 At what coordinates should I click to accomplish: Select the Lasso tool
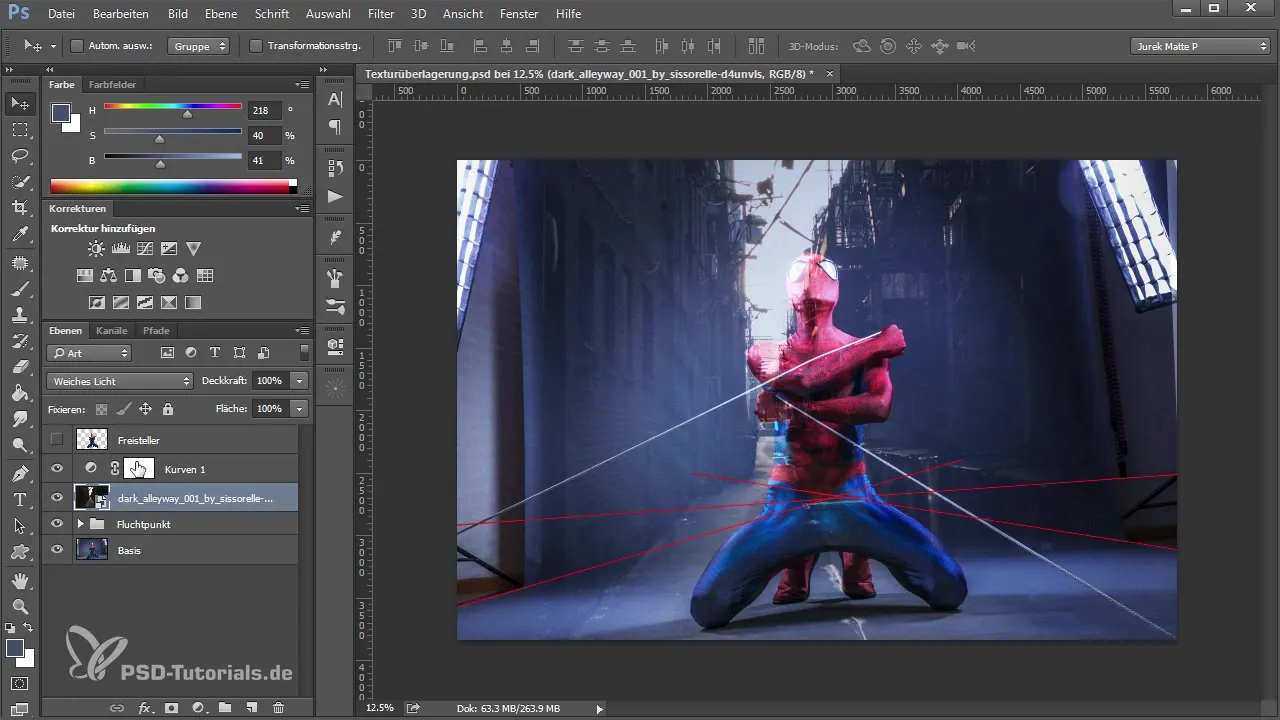19,155
